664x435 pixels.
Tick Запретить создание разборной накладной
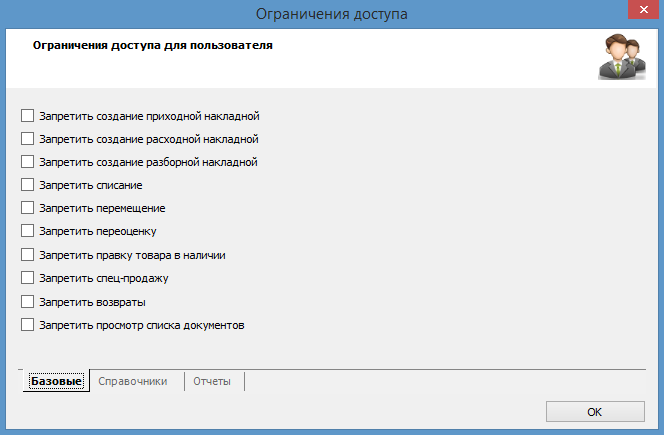pos(28,162)
